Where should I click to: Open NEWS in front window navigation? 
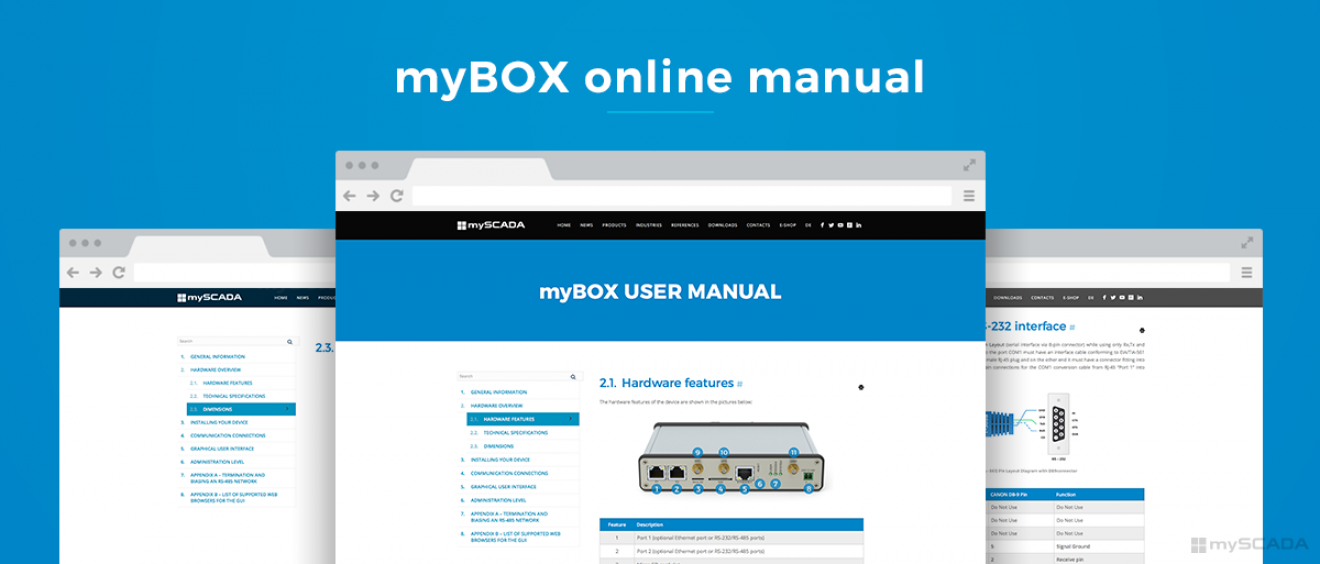pyautogui.click(x=586, y=225)
